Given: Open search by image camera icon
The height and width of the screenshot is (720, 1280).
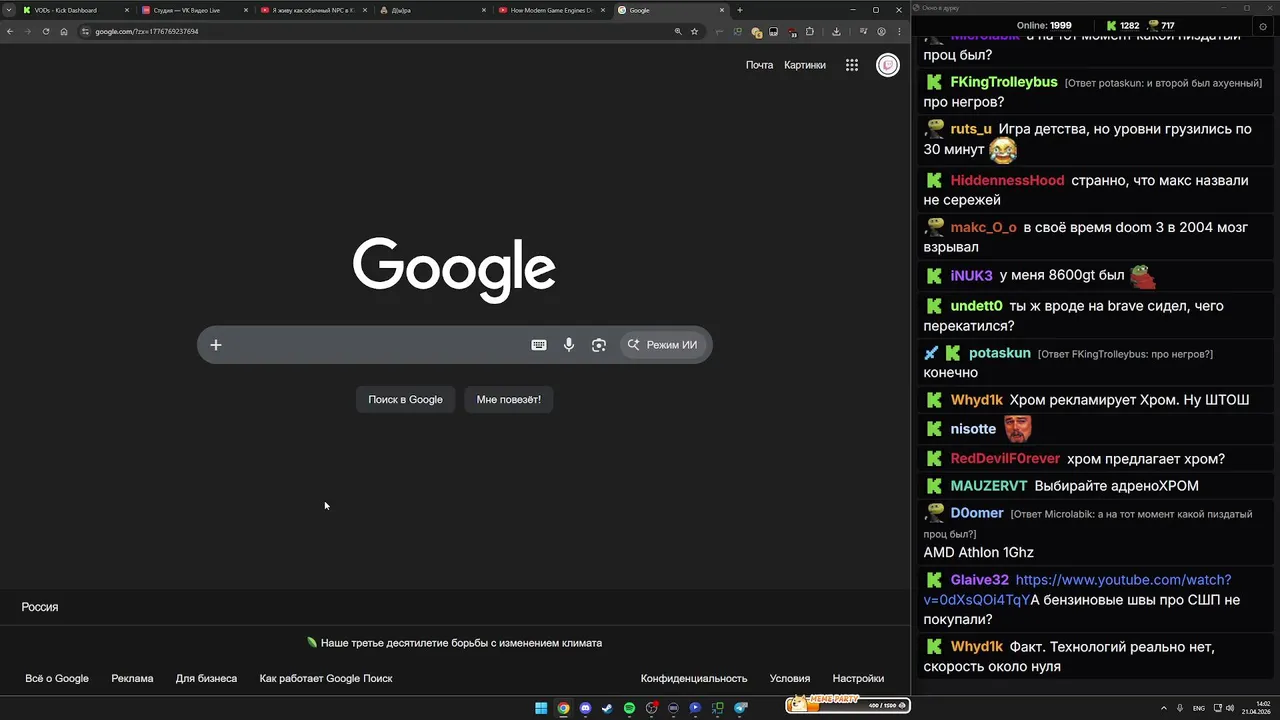Looking at the screenshot, I should (599, 345).
